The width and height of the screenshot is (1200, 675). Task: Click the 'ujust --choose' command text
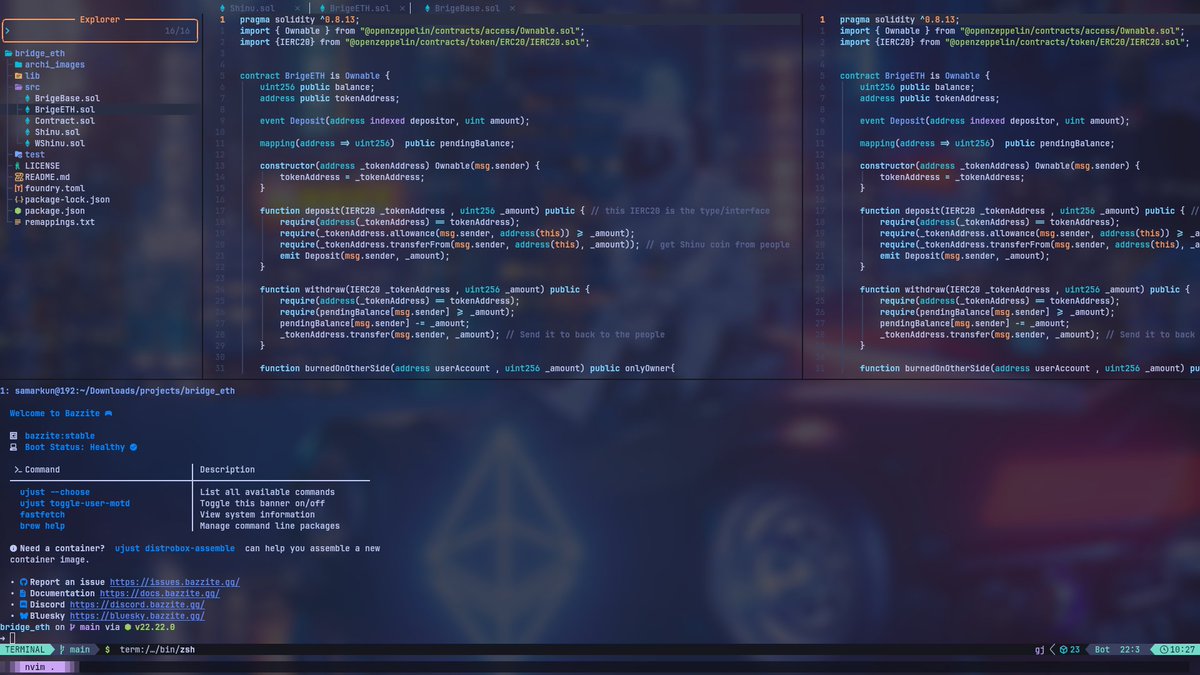click(x=55, y=492)
